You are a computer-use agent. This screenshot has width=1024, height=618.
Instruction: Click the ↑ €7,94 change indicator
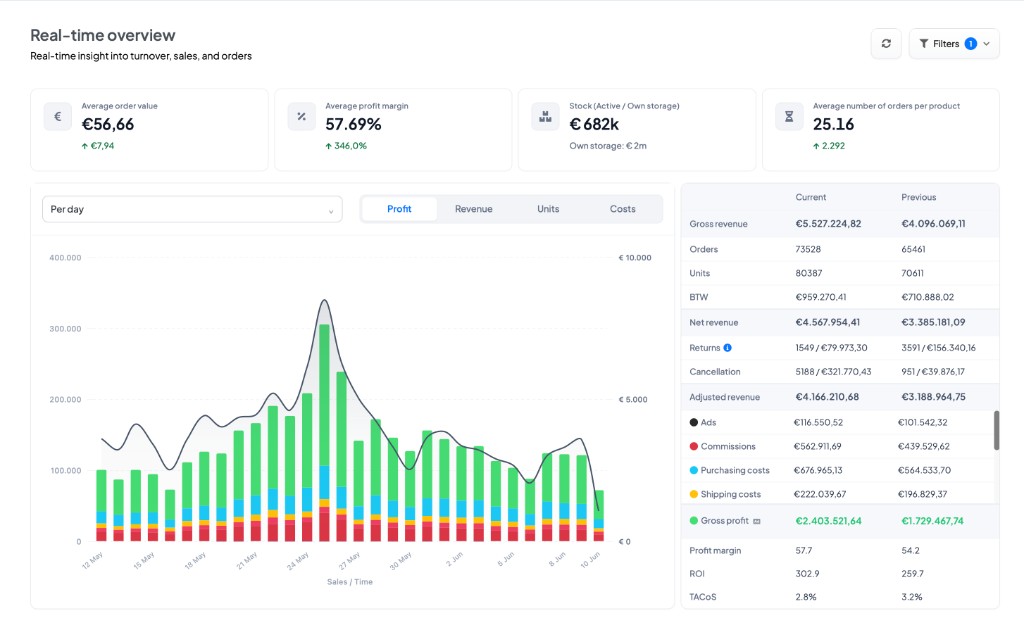pos(98,146)
